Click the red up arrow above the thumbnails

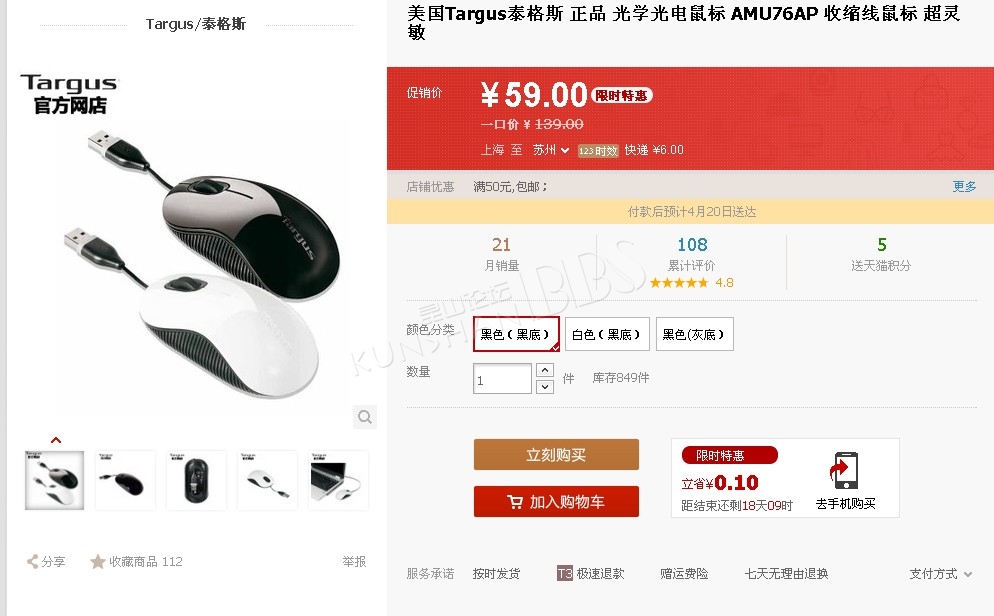click(x=56, y=440)
